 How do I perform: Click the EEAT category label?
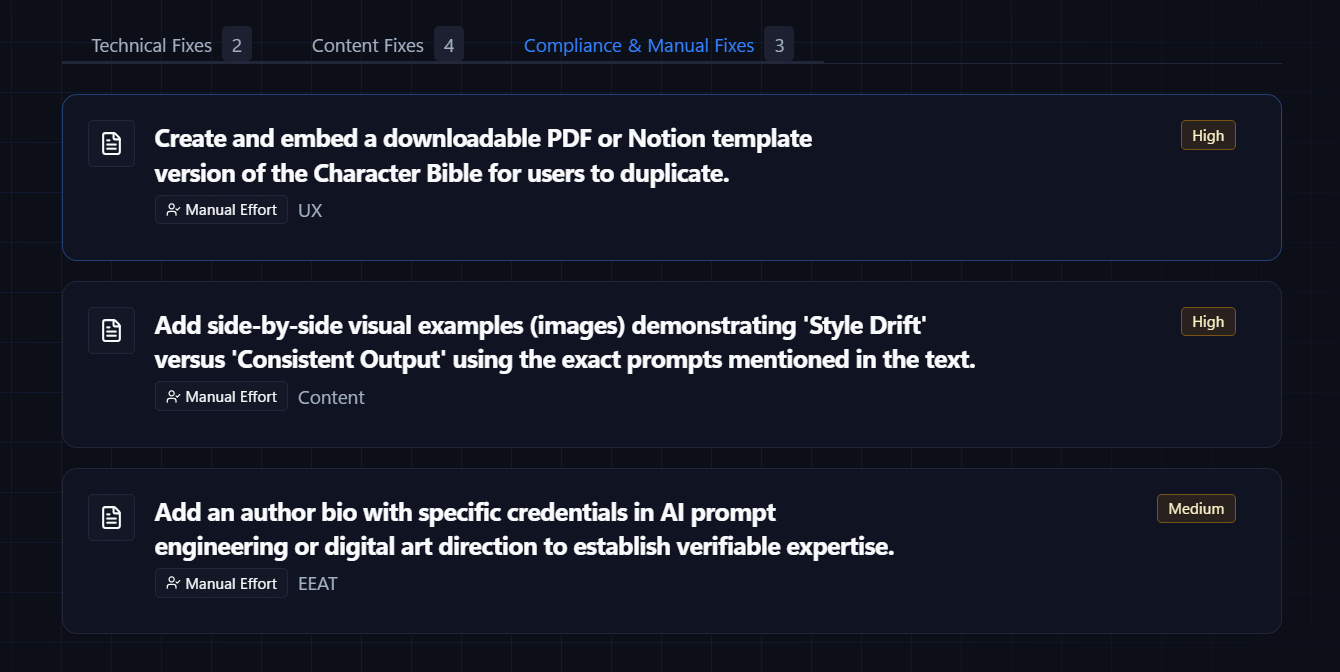point(318,584)
